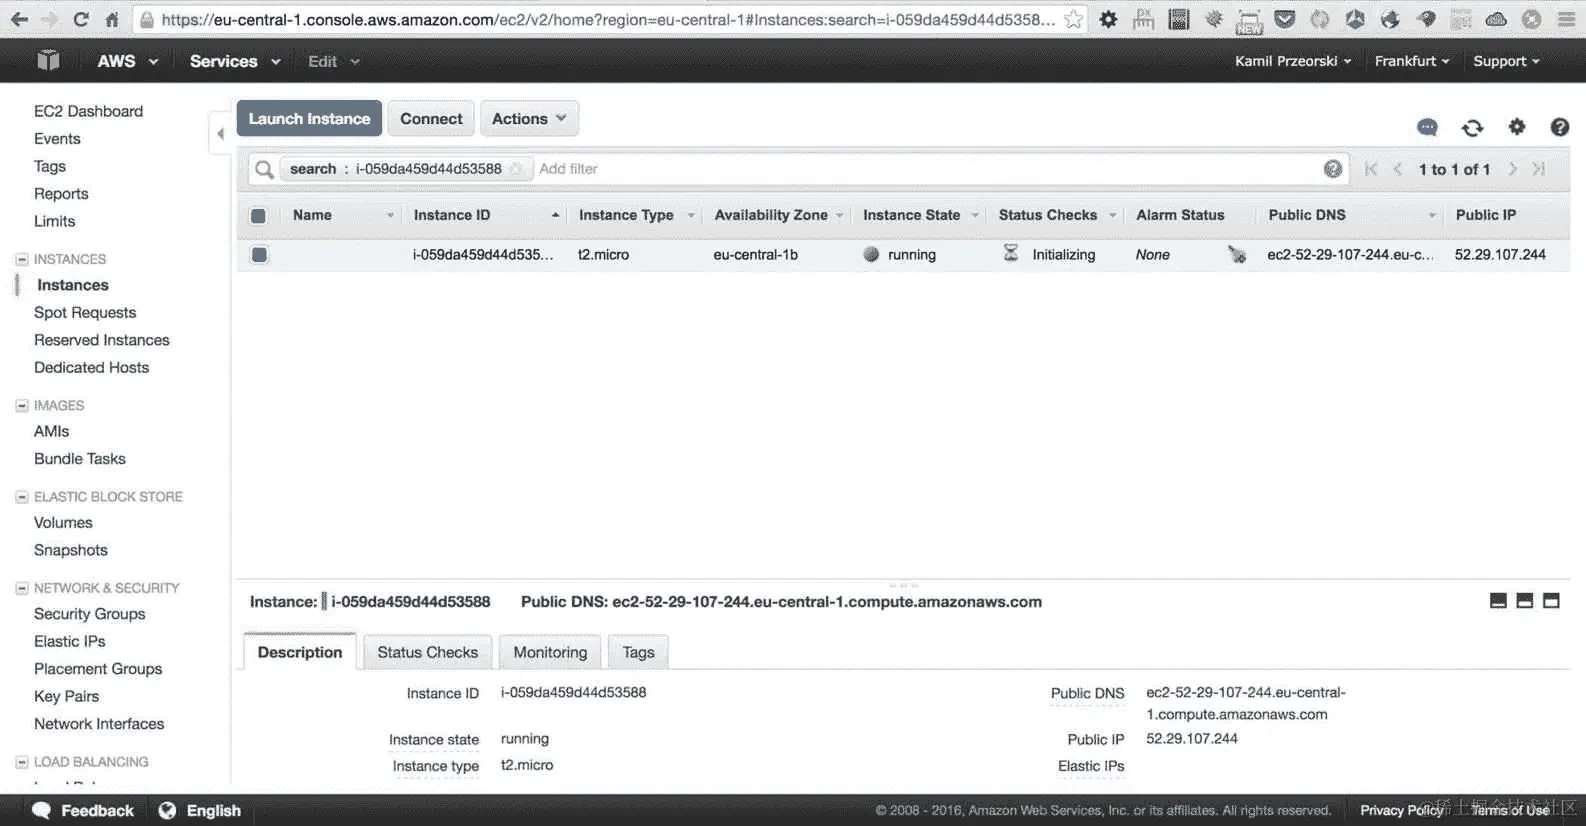This screenshot has height=826, width=1586.
Task: Switch to the Status Checks tab
Action: (x=428, y=652)
